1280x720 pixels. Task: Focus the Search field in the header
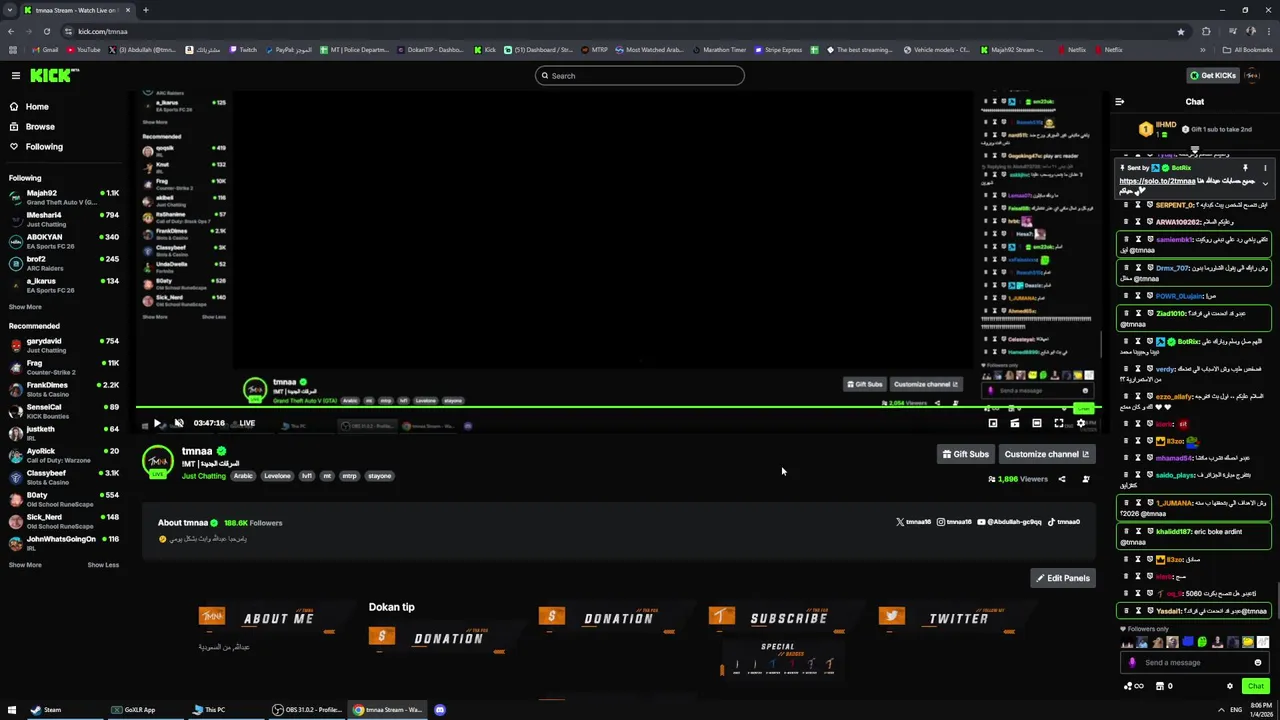(x=640, y=76)
